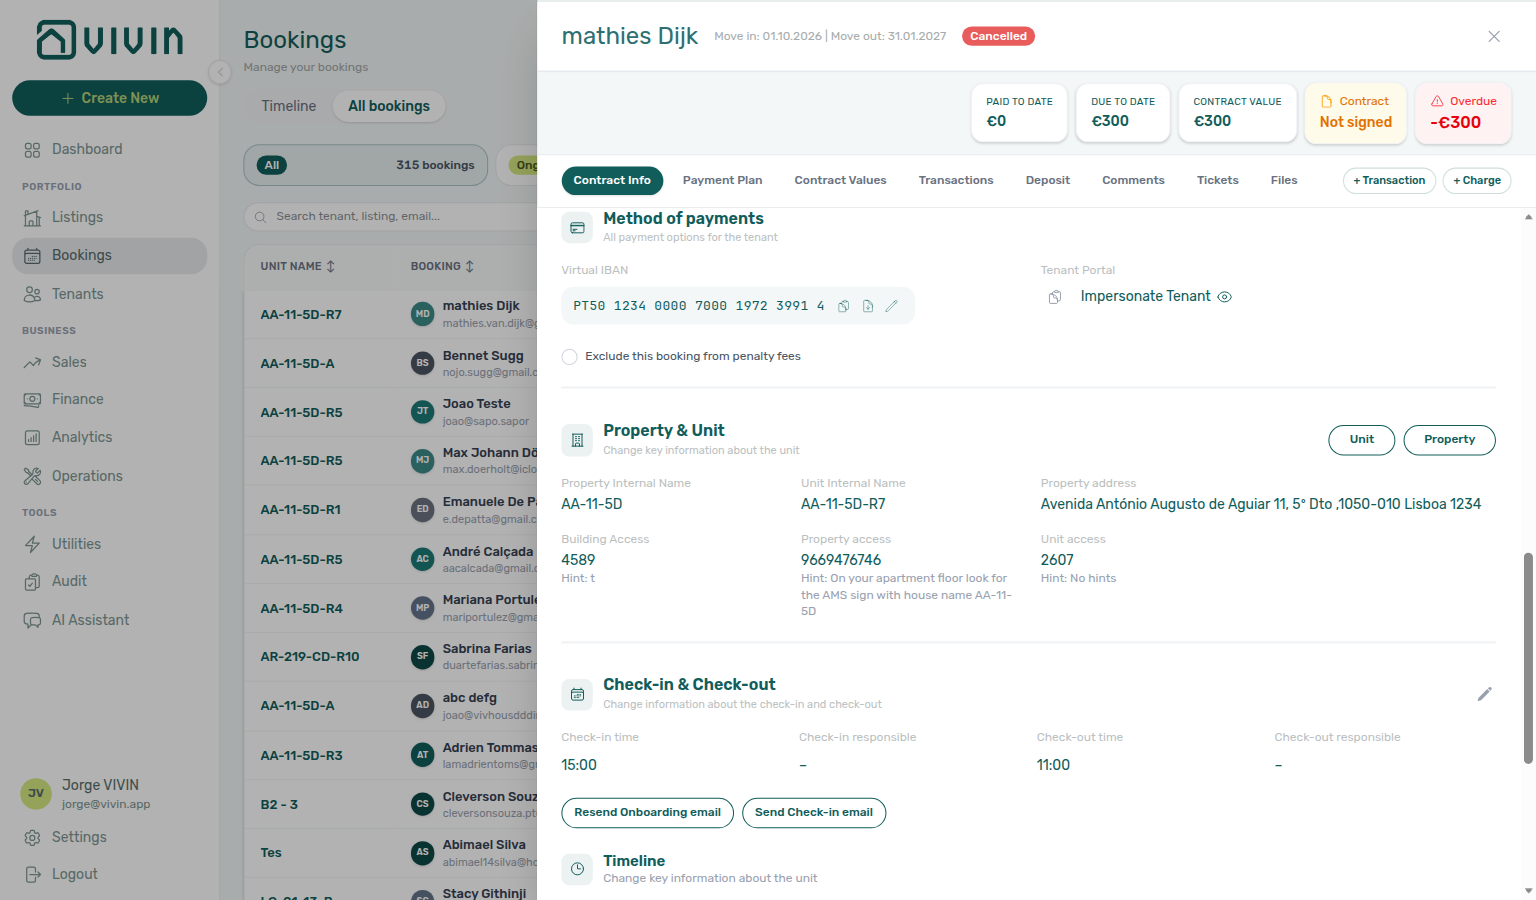Click the VIVIN logo
Viewport: 1536px width, 900px height.
110,40
